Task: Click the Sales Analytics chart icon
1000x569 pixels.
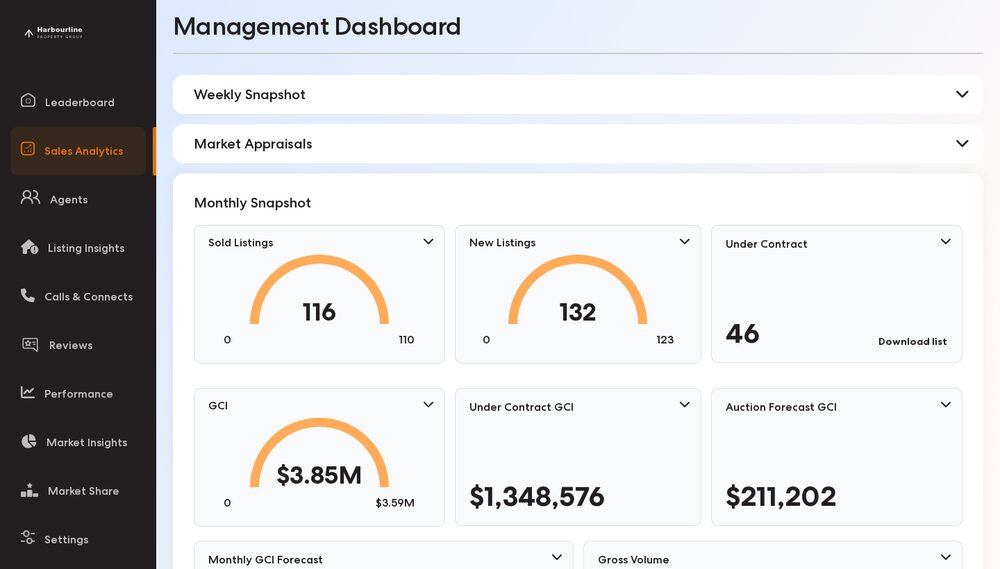Action: pyautogui.click(x=27, y=149)
